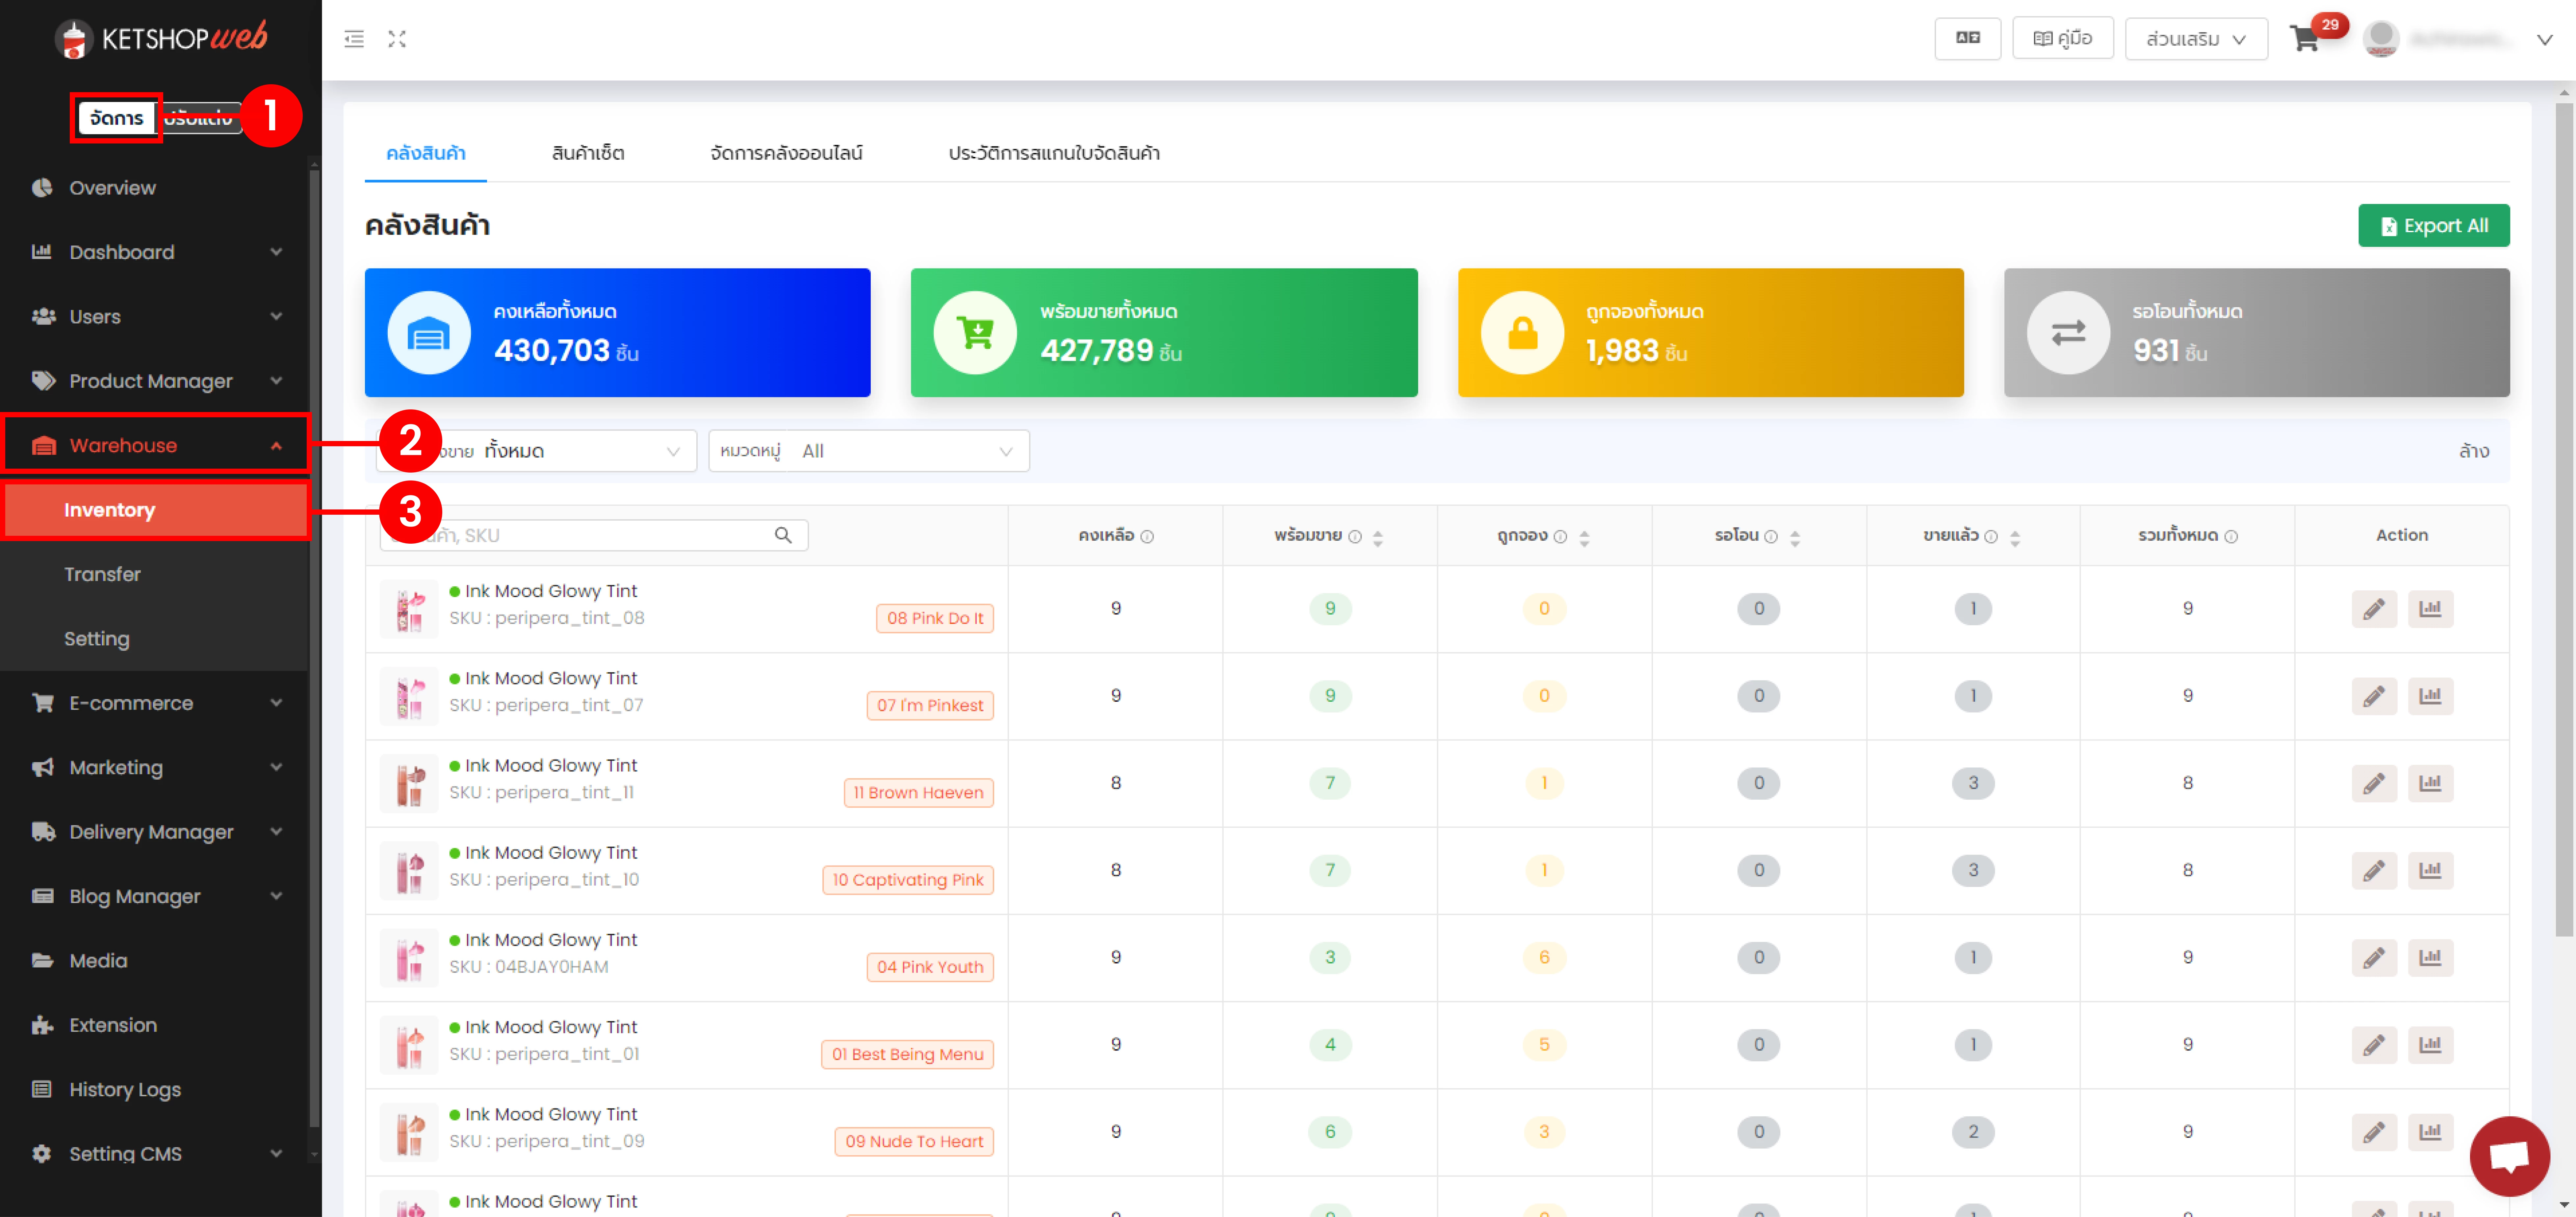Image resolution: width=2576 pixels, height=1217 pixels.
Task: Click the search magnifier icon
Action: tap(783, 535)
